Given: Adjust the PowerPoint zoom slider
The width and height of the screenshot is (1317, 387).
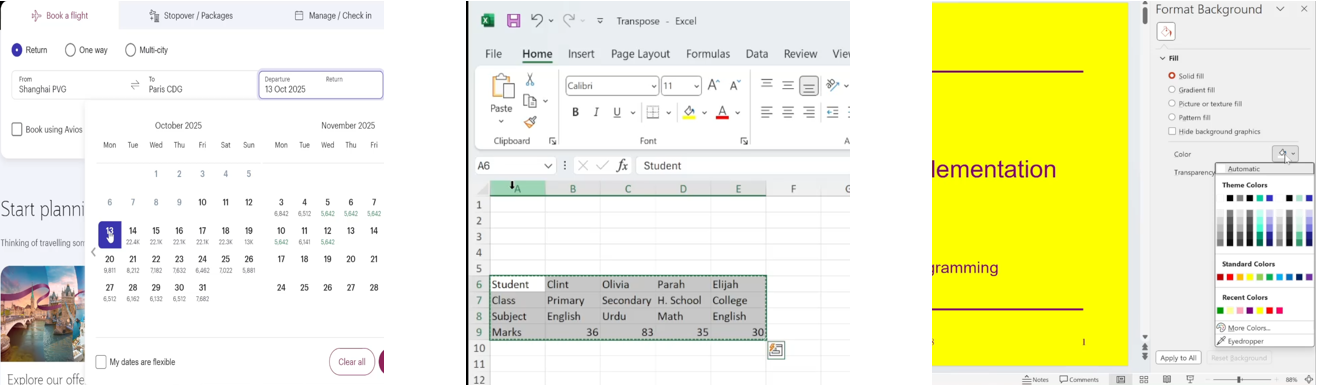Looking at the screenshot, I should pos(1240,380).
